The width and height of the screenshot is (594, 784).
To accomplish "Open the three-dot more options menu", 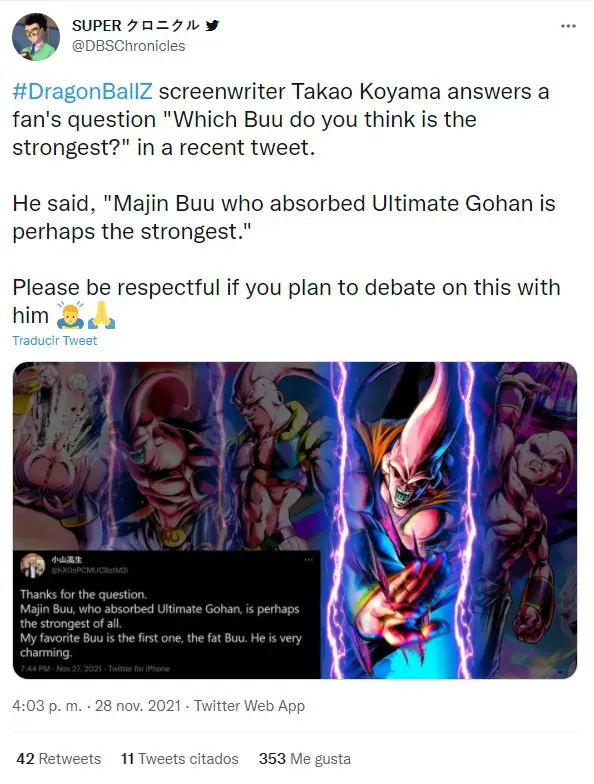I will 568,26.
